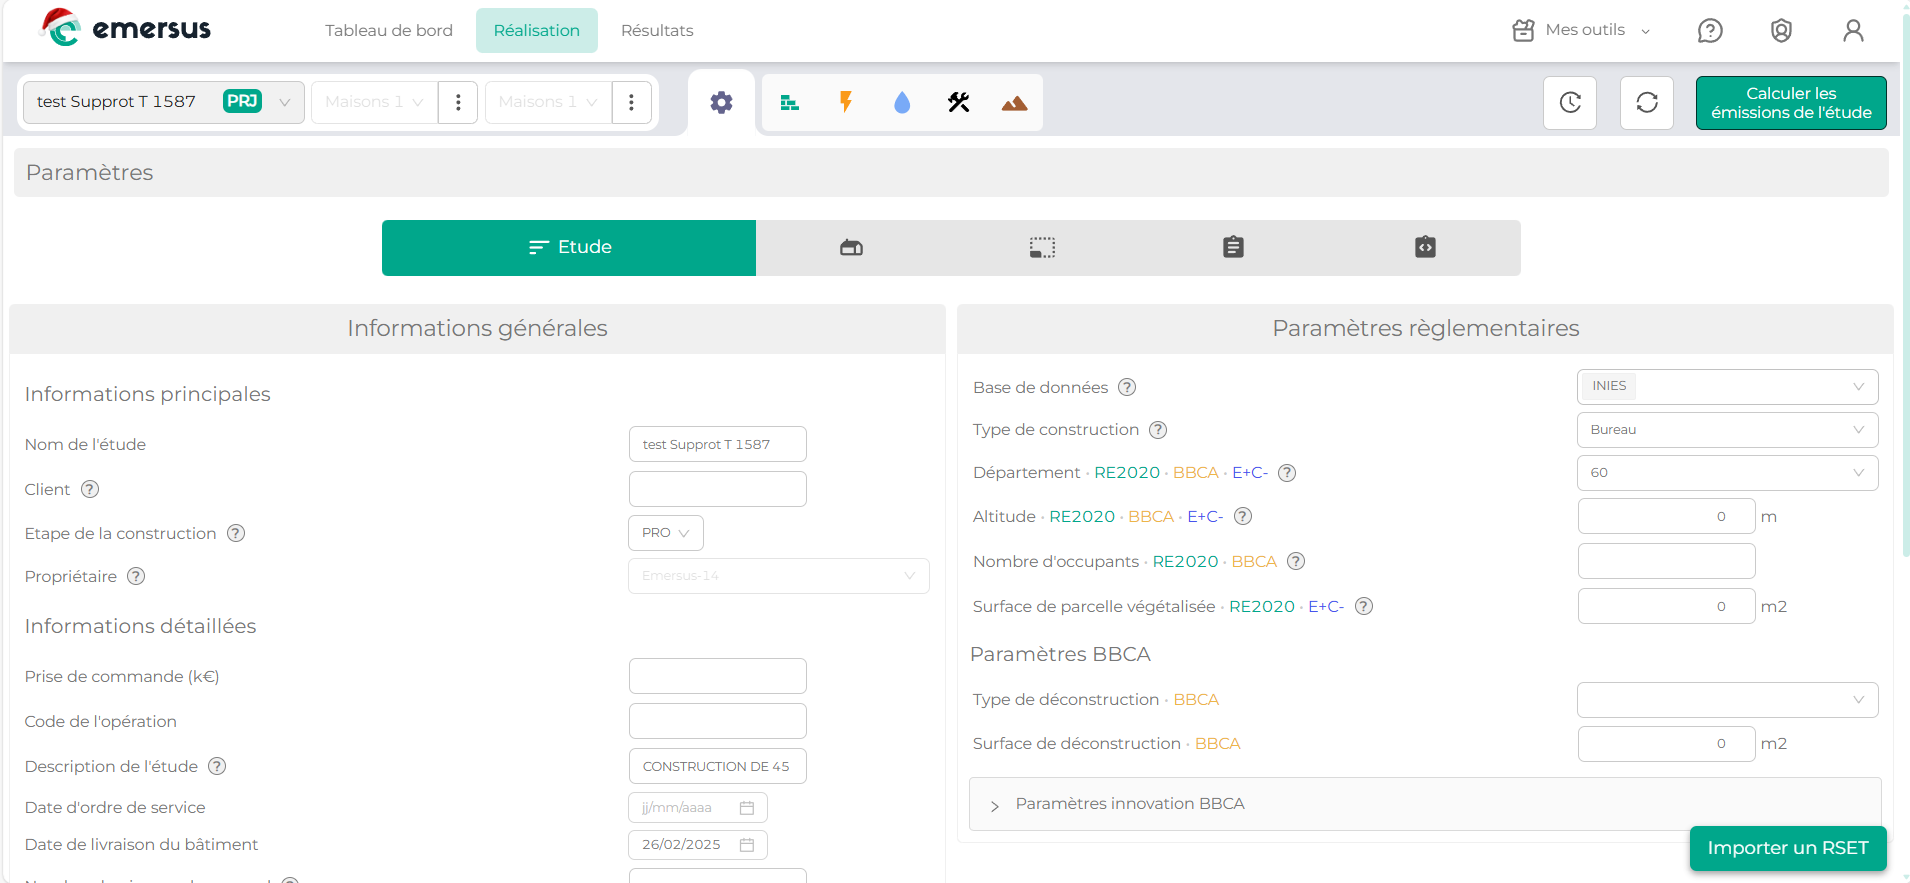Expand the Mes outils menu

[1581, 30]
